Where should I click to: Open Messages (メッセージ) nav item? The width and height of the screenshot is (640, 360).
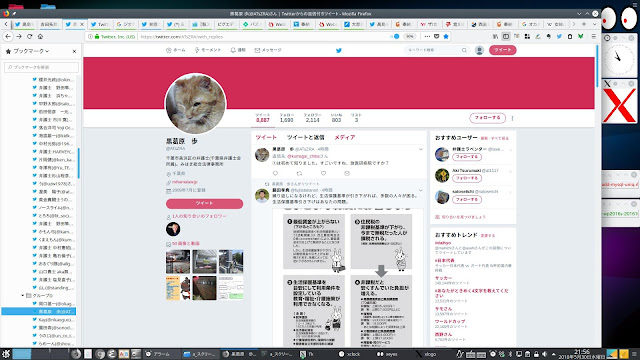click(268, 50)
